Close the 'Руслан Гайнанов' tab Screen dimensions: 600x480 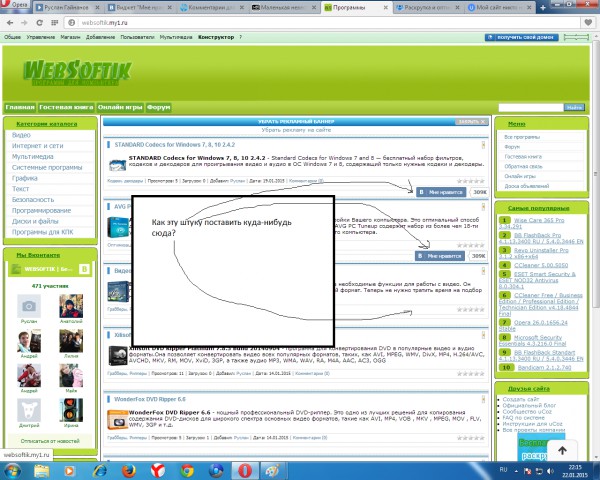pos(97,7)
